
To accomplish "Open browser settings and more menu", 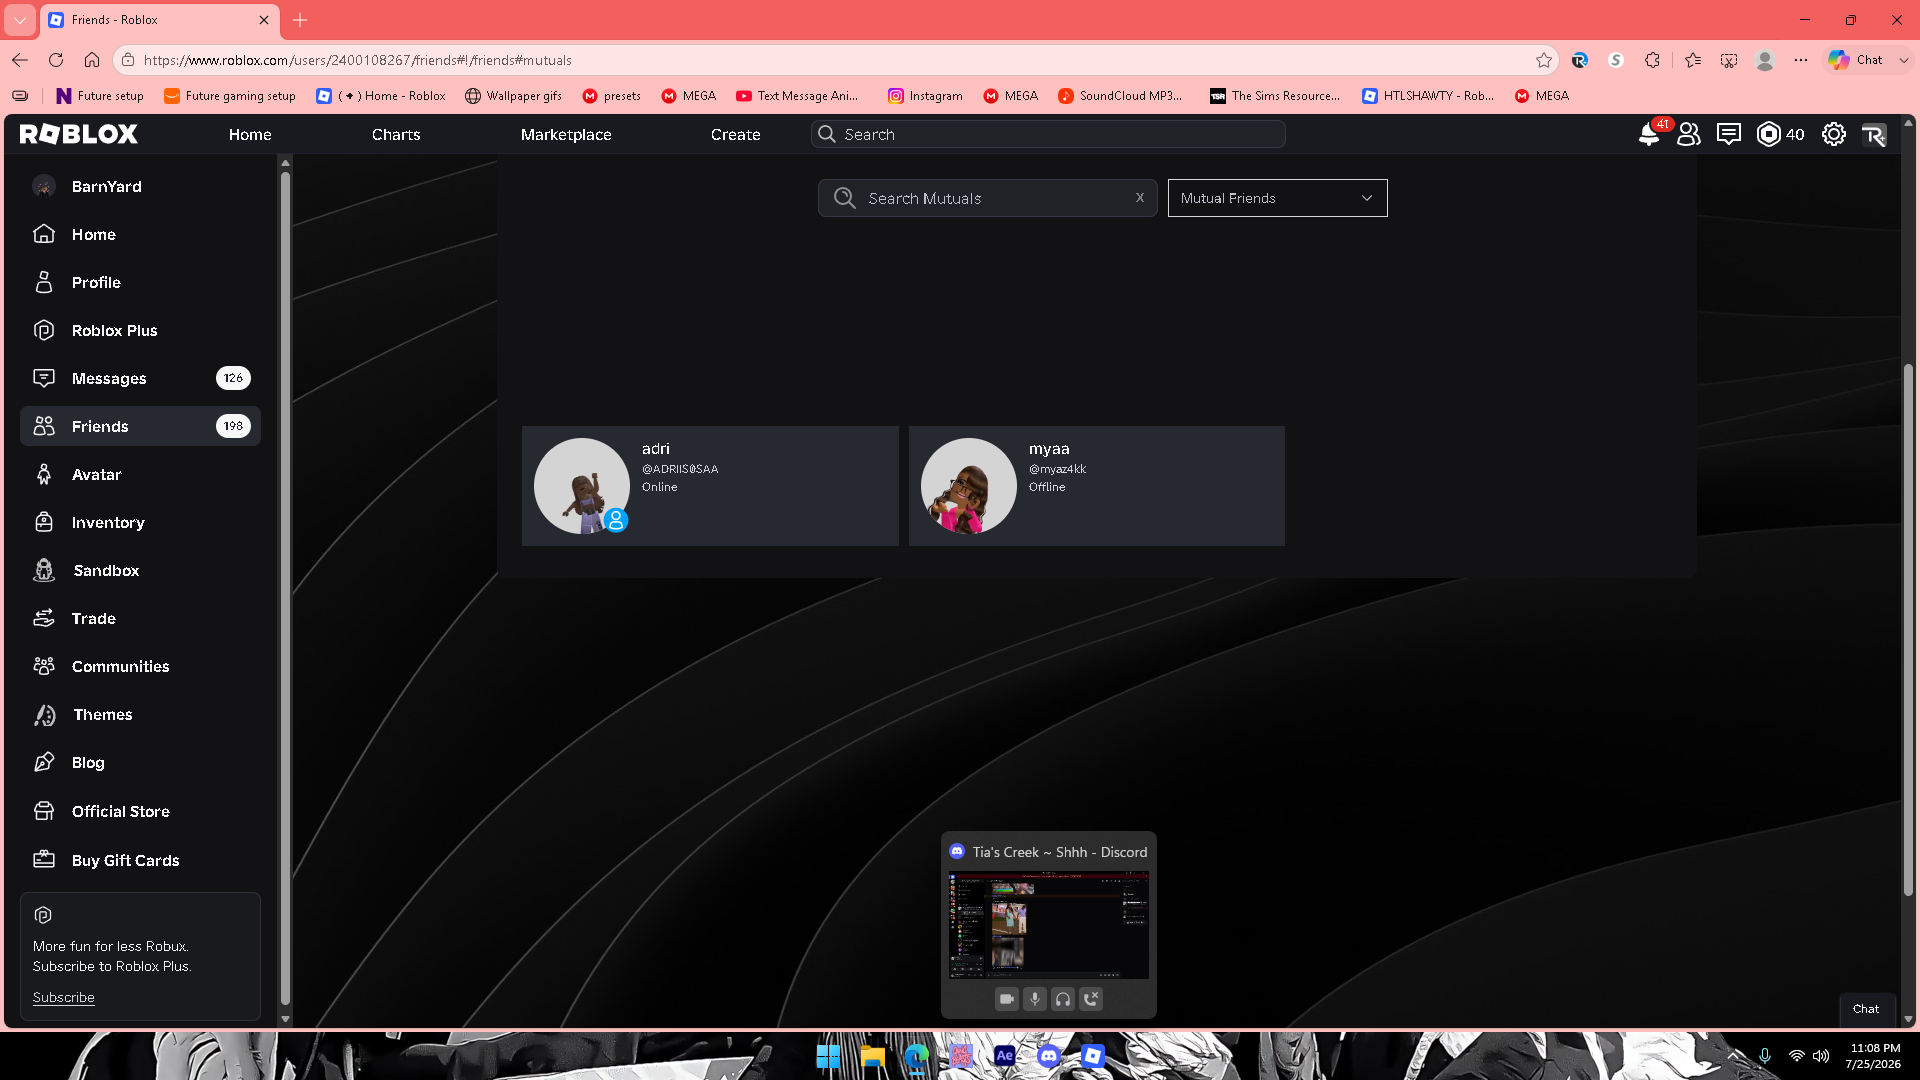I will tap(1801, 60).
